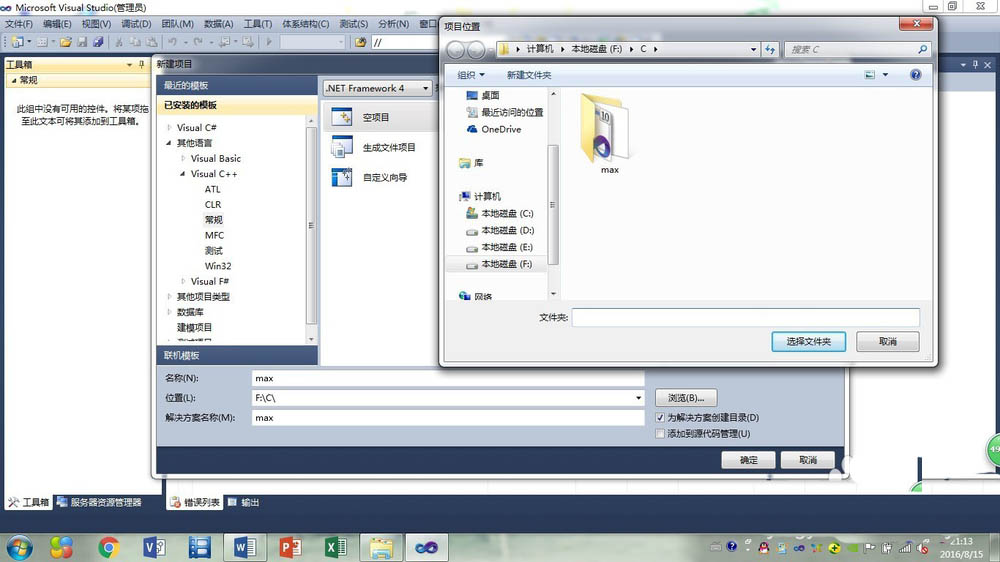Open the max folder thumbnail

[607, 128]
